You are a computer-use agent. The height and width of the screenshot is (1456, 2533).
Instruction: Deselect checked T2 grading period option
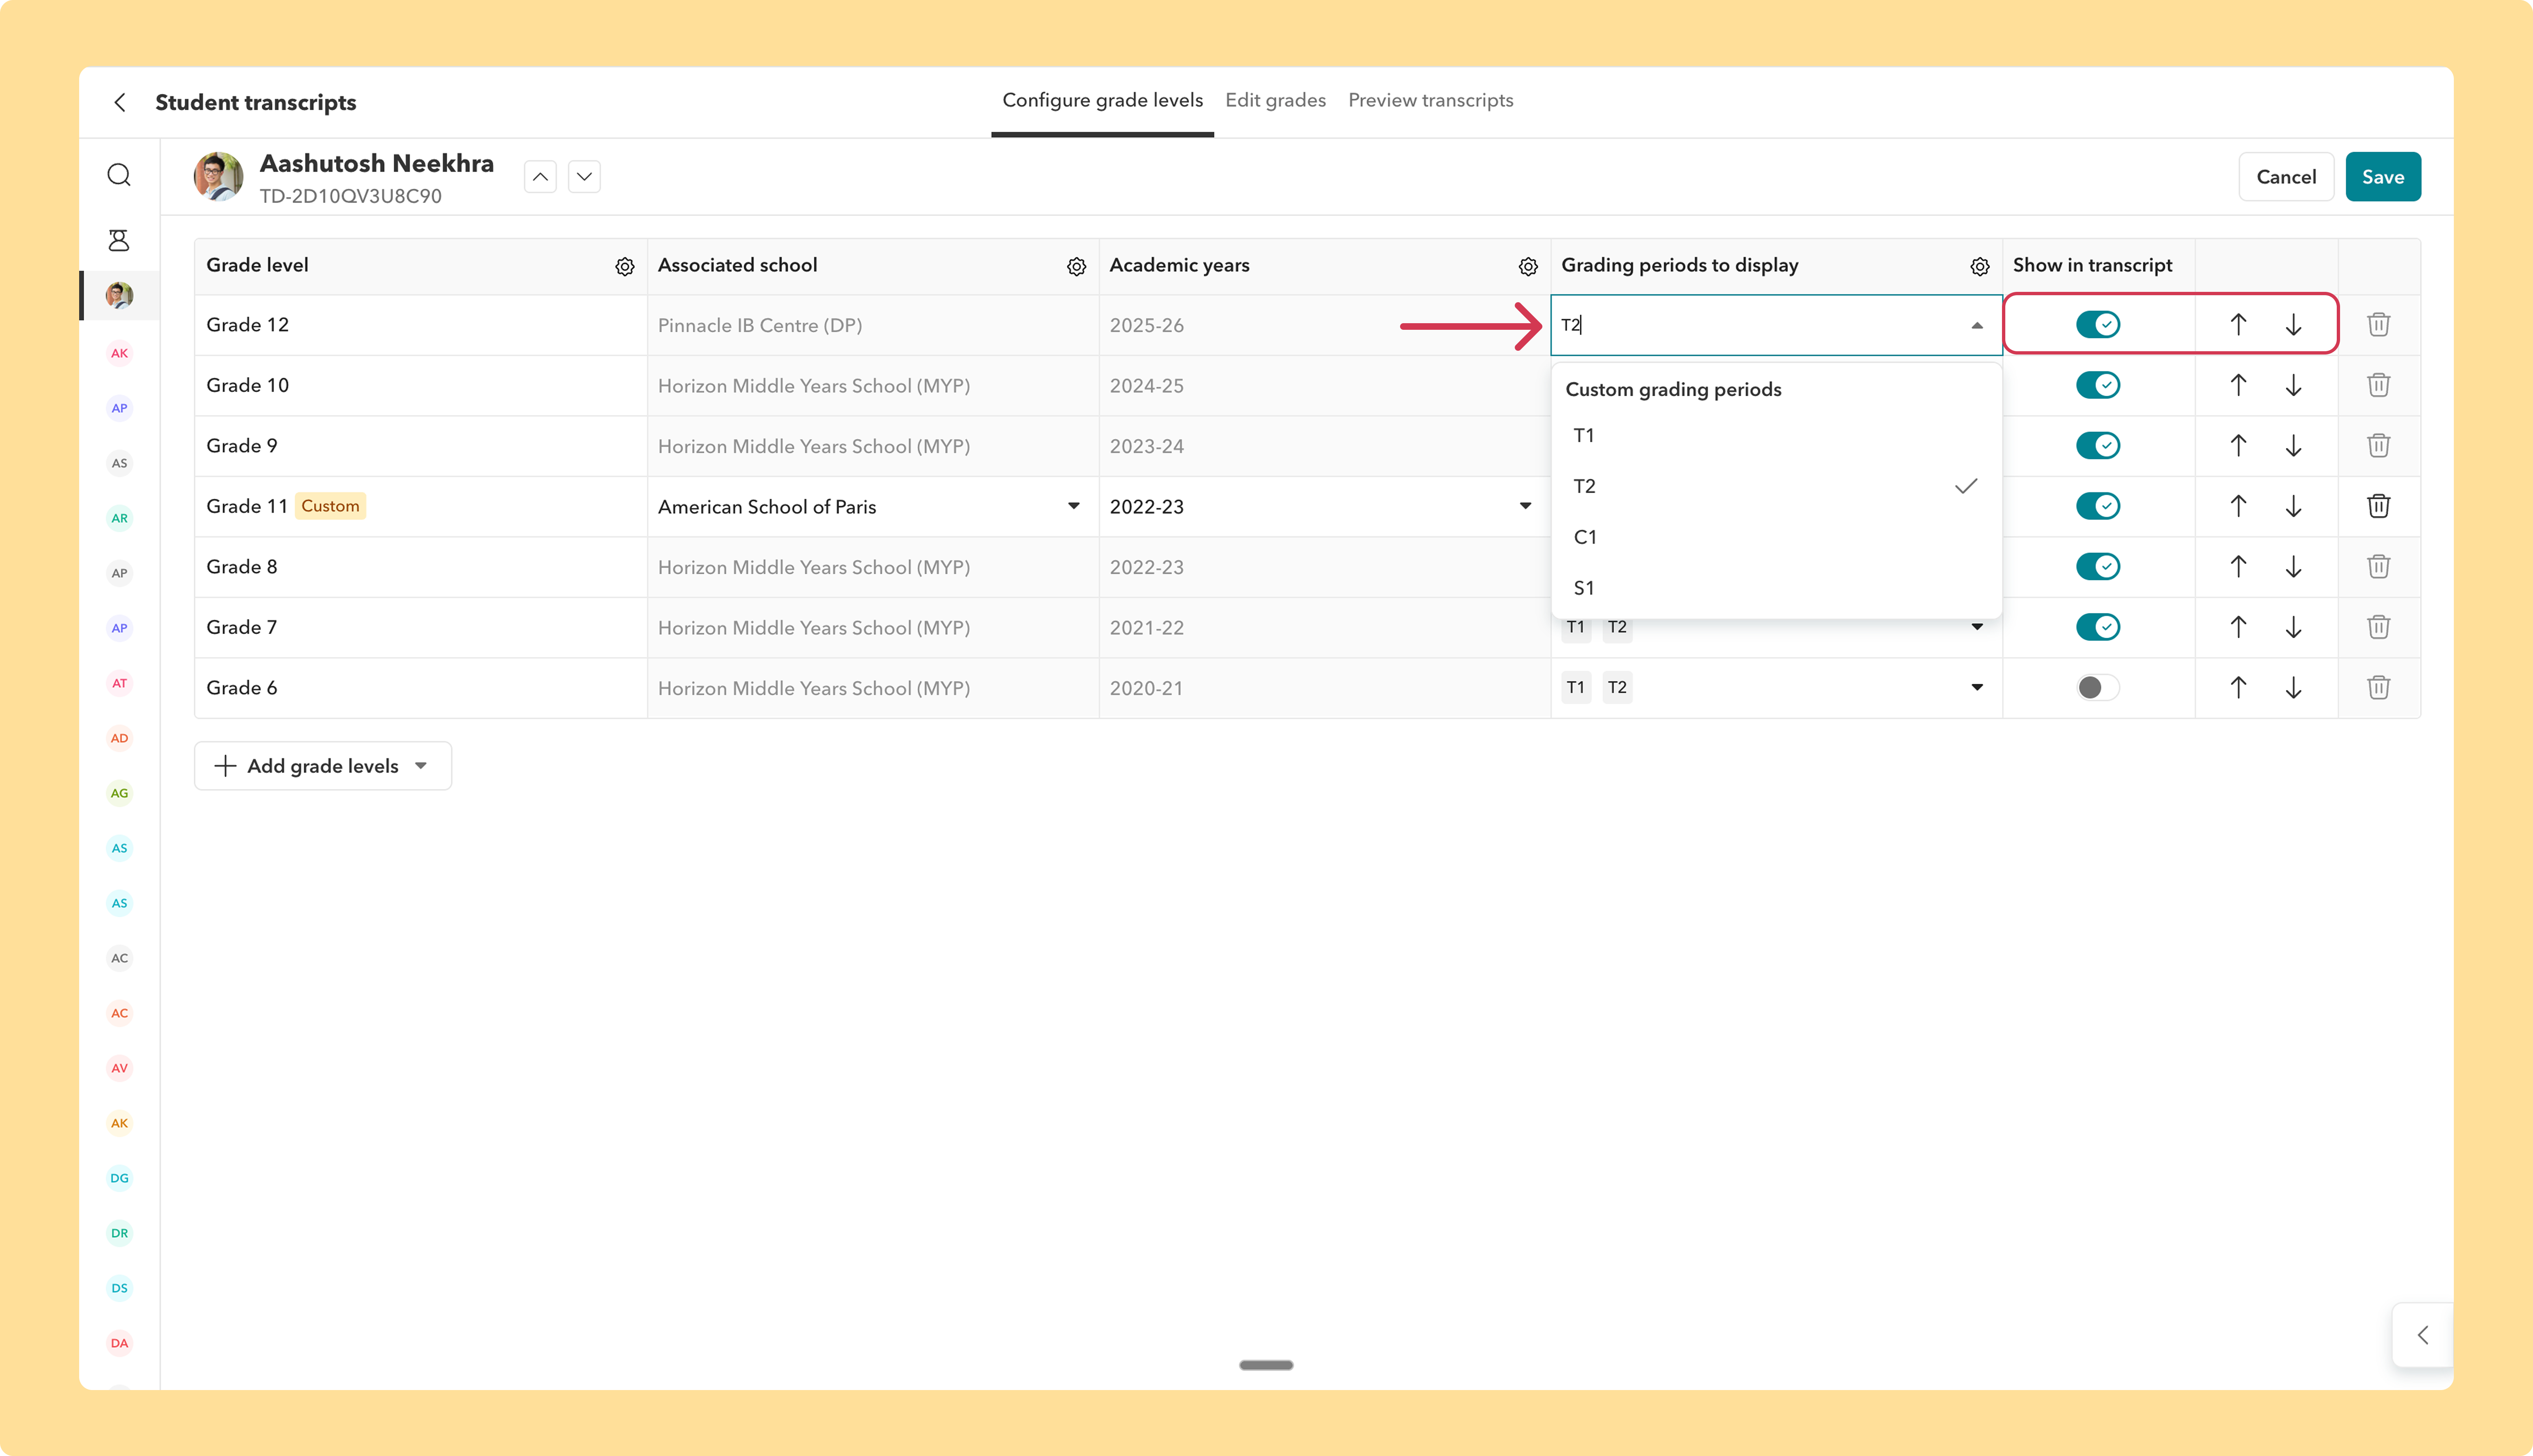1776,486
